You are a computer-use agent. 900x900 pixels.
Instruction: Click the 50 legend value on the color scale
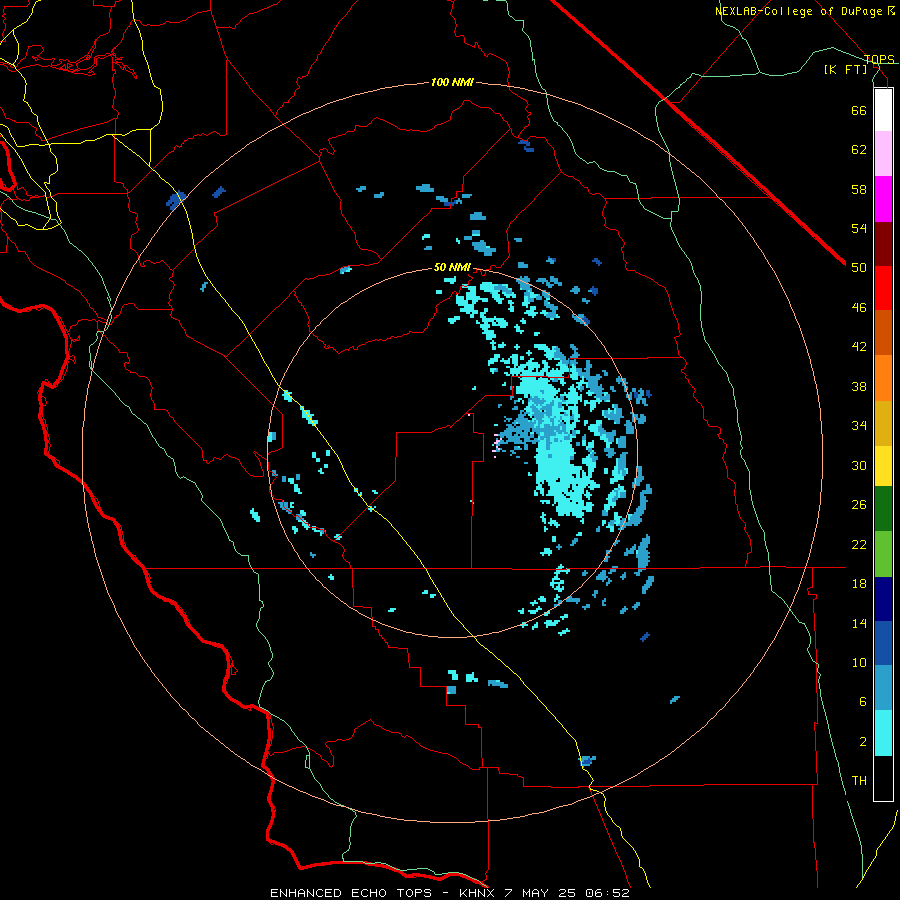click(859, 267)
